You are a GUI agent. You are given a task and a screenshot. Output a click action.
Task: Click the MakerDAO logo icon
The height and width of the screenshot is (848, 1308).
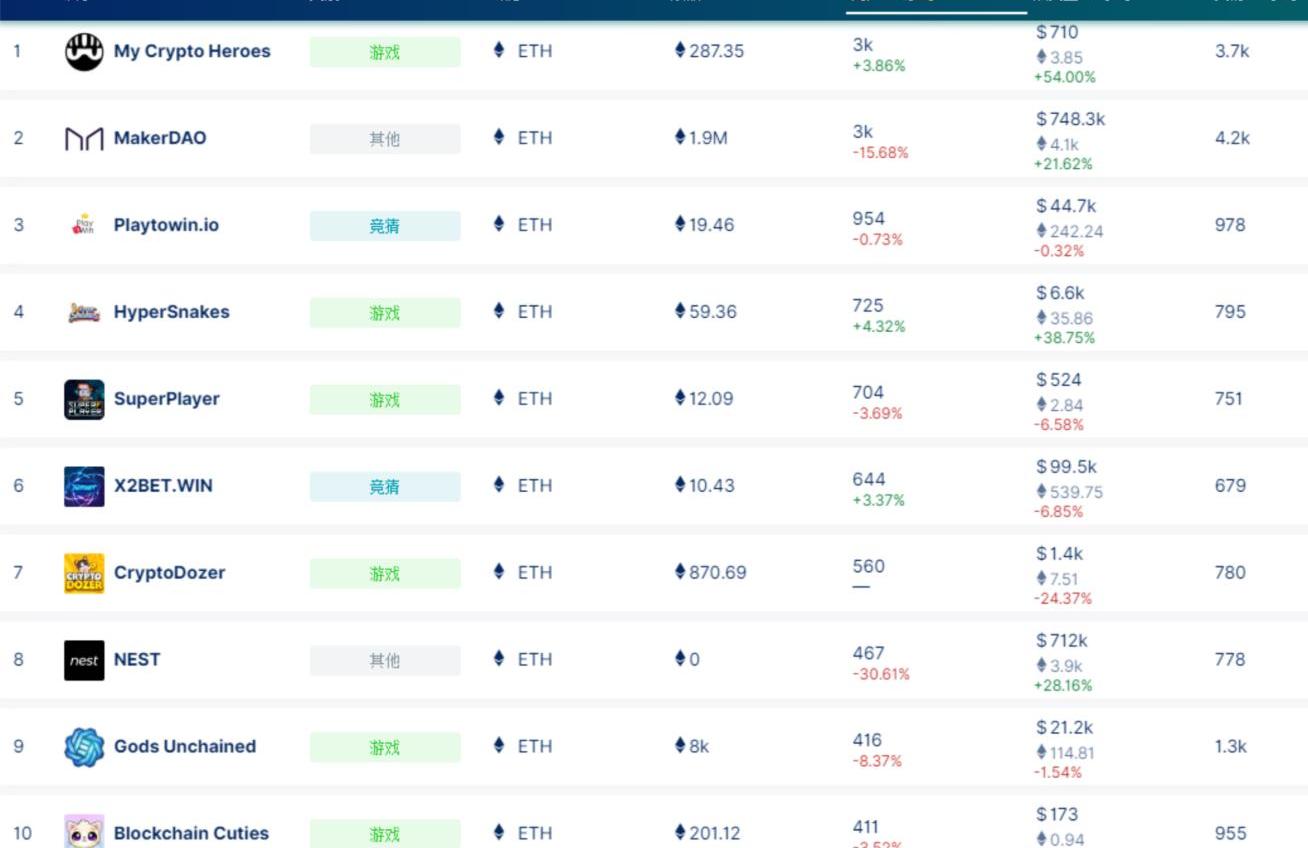pyautogui.click(x=84, y=138)
